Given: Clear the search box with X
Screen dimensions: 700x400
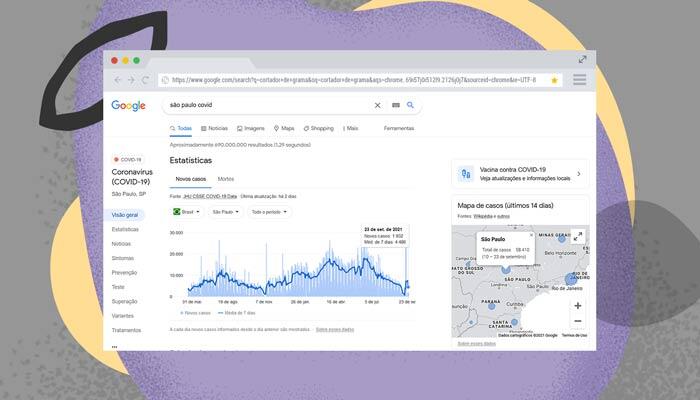Looking at the screenshot, I should (377, 105).
